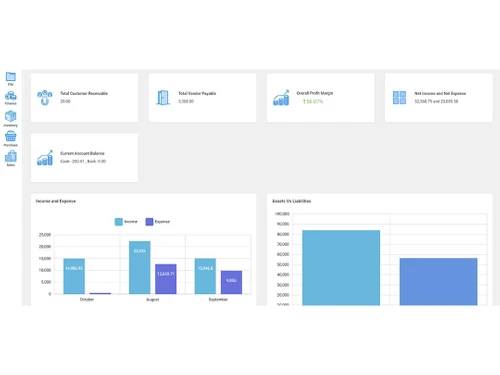Click the net income and expense amounts
Image resolution: width=500 pixels, height=375 pixels.
[436, 101]
